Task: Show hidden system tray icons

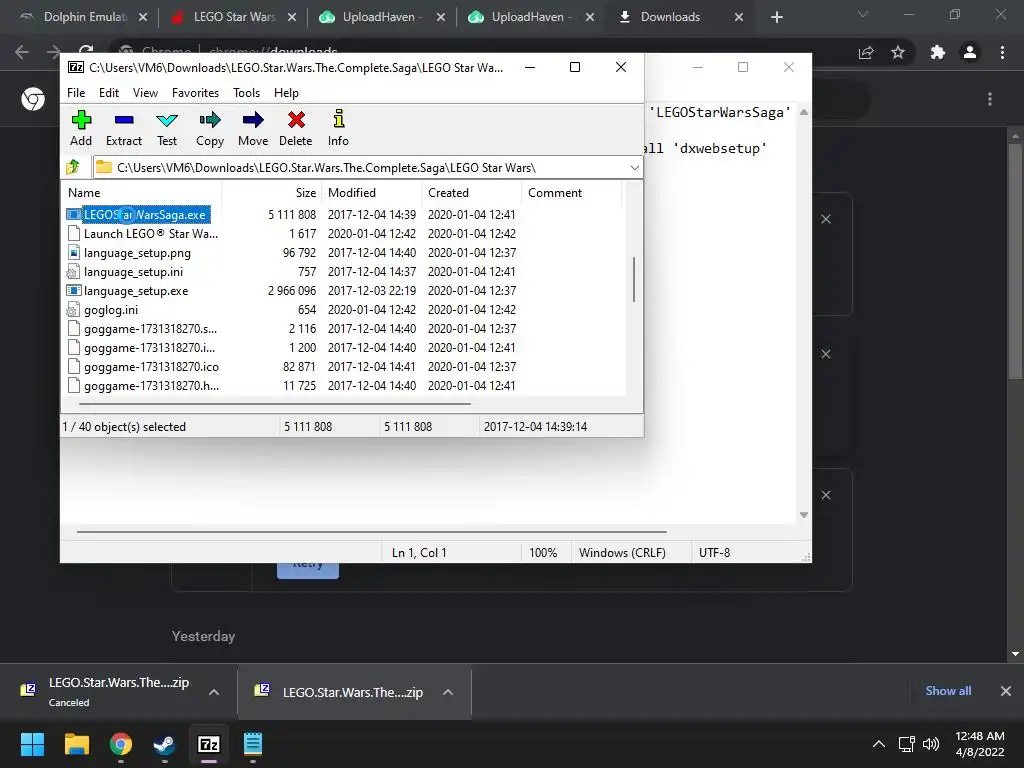Action: 879,744
